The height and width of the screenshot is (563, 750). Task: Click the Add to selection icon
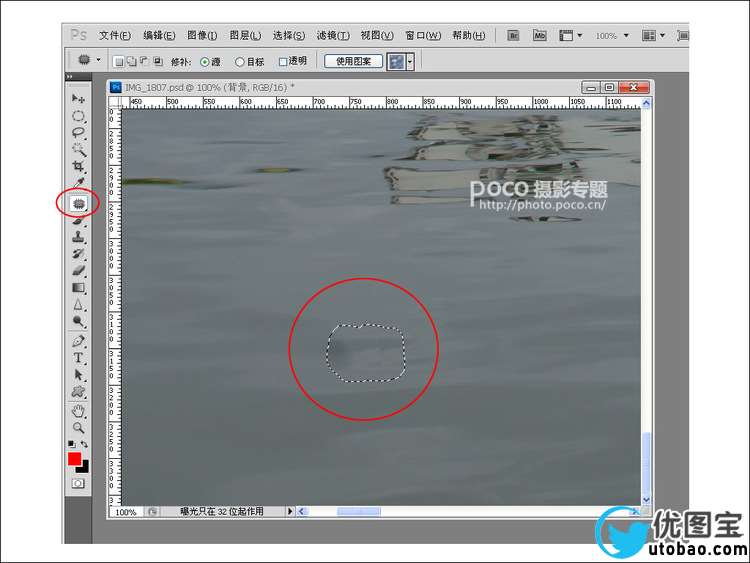coord(132,61)
